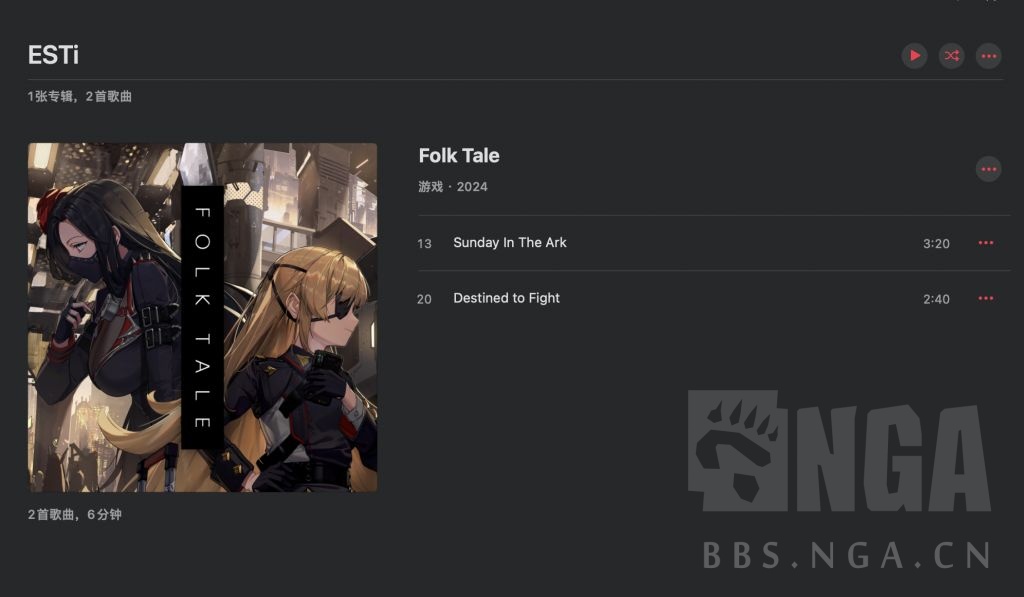Click the NGA paw logo watermark
The width and height of the screenshot is (1024, 597).
[737, 451]
